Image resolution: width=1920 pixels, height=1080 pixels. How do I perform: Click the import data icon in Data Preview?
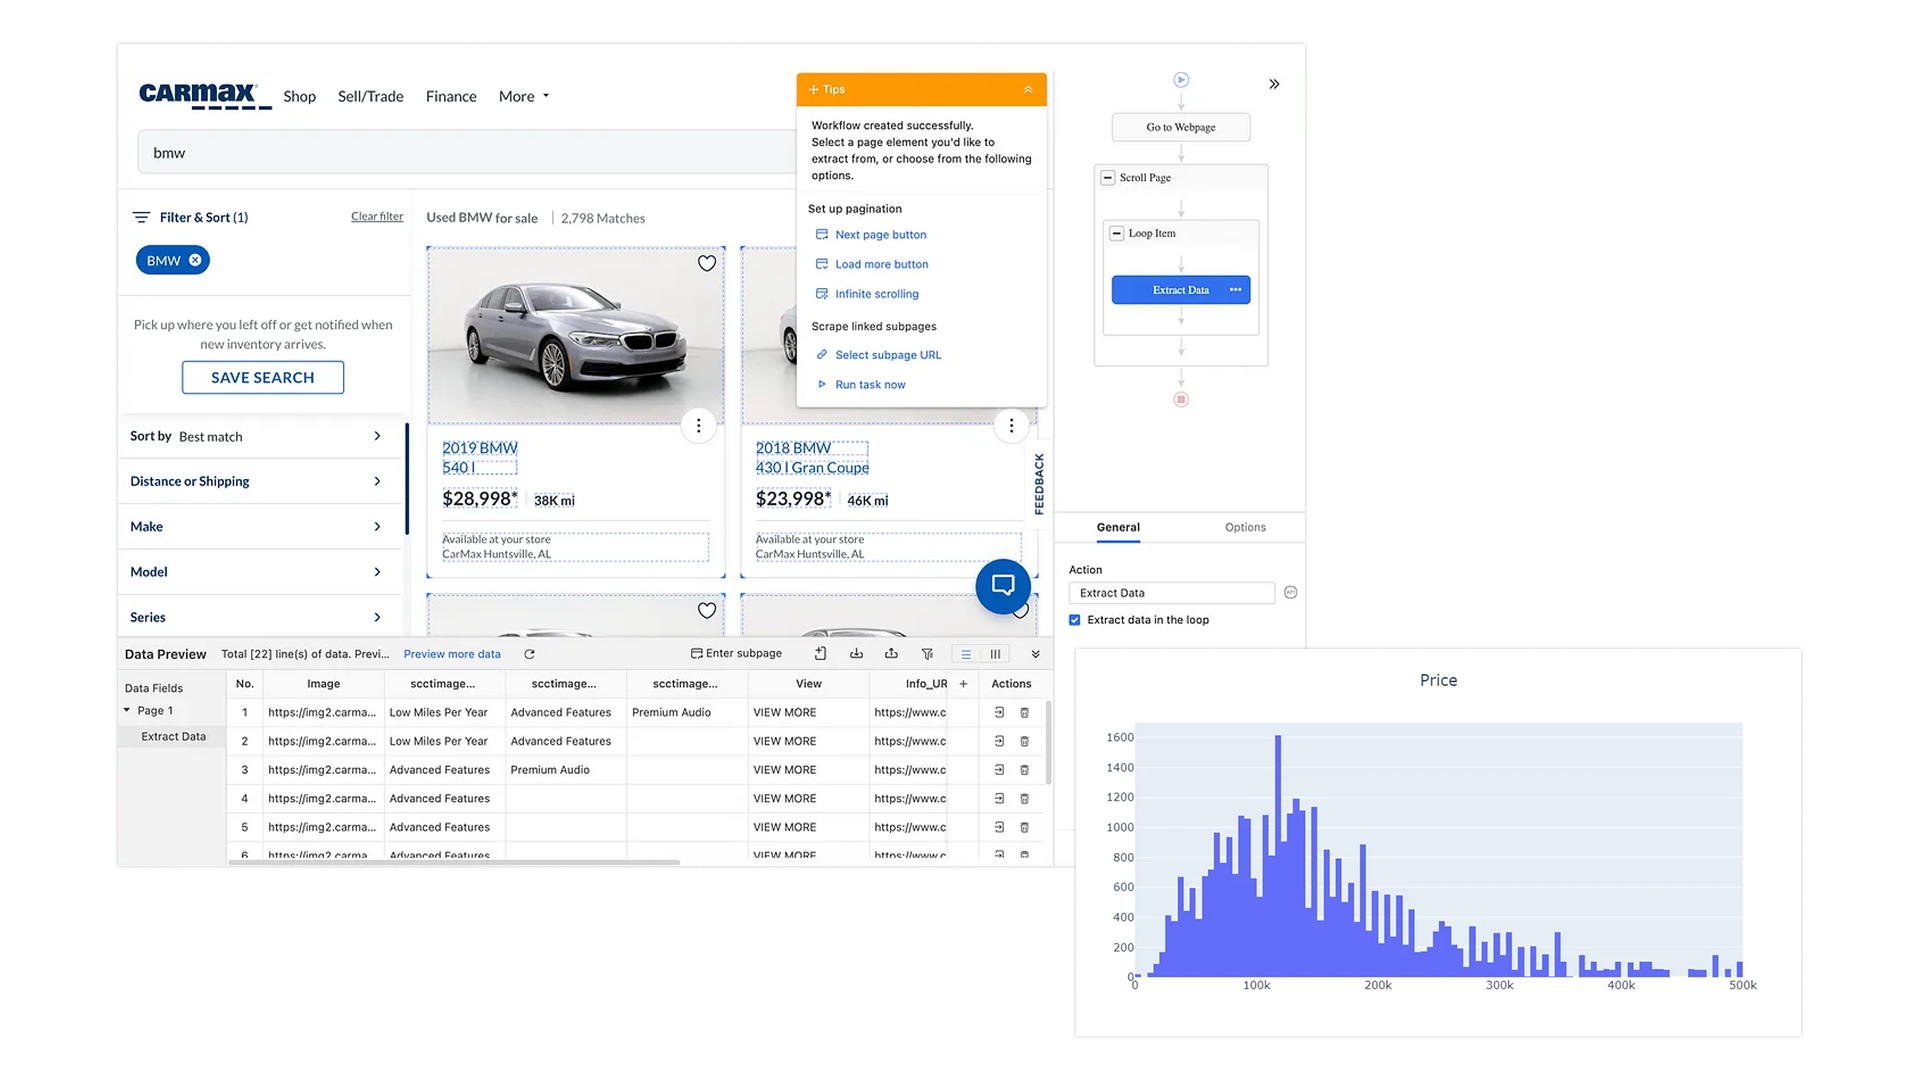pyautogui.click(x=856, y=654)
